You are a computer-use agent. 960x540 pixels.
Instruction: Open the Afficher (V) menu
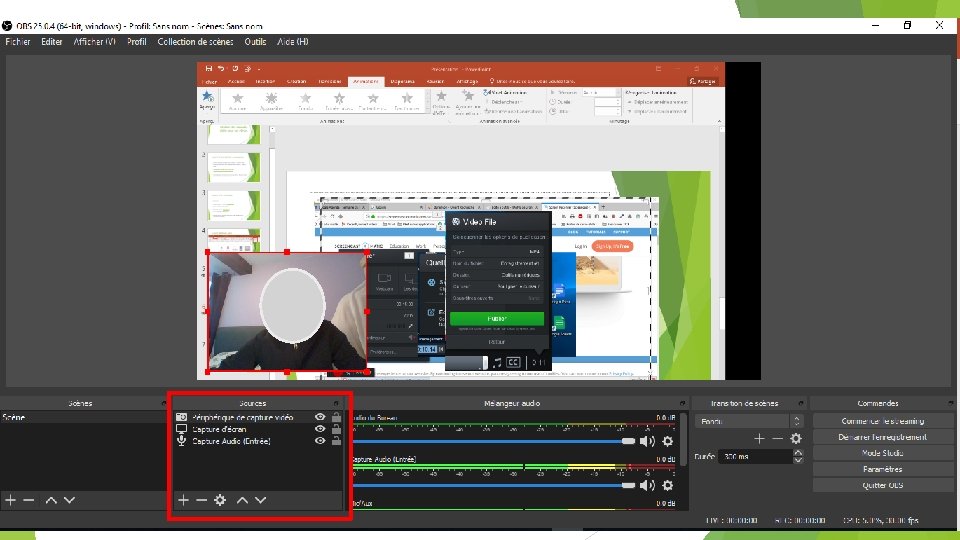tap(94, 42)
